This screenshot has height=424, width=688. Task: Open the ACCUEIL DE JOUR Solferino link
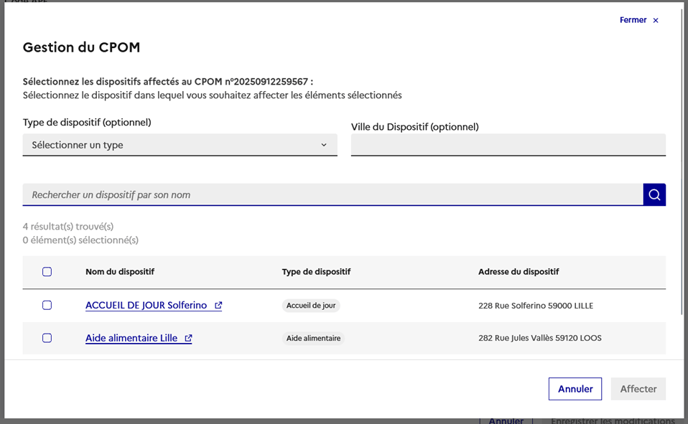[x=146, y=305]
